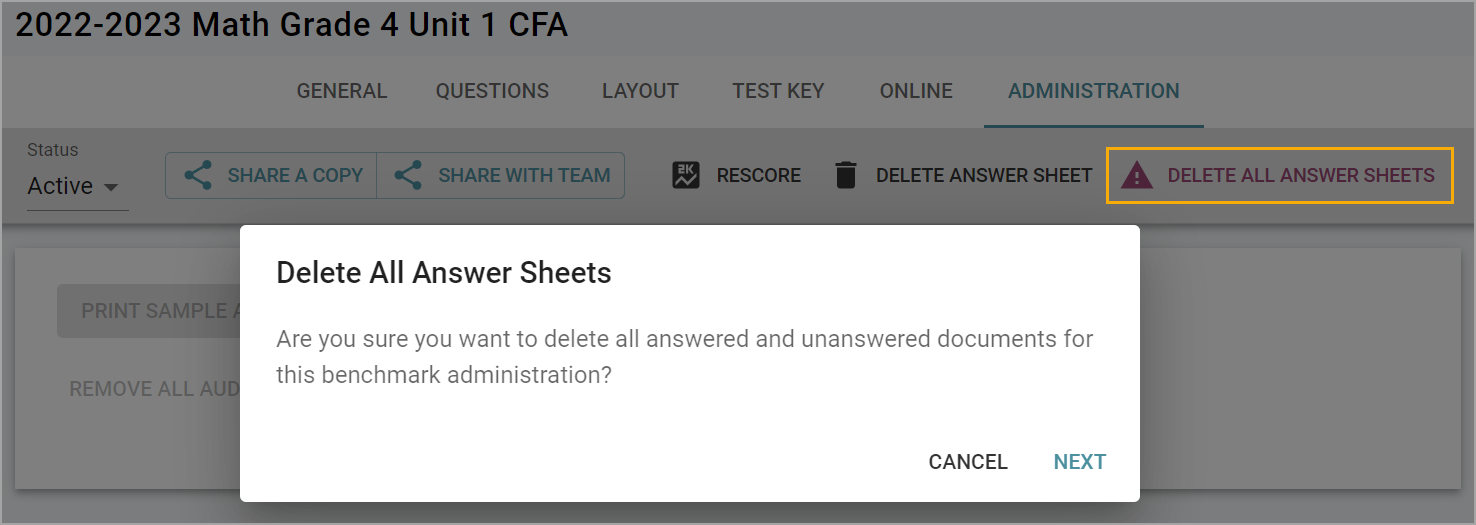Open the Questions tab
The image size is (1476, 525).
492,91
